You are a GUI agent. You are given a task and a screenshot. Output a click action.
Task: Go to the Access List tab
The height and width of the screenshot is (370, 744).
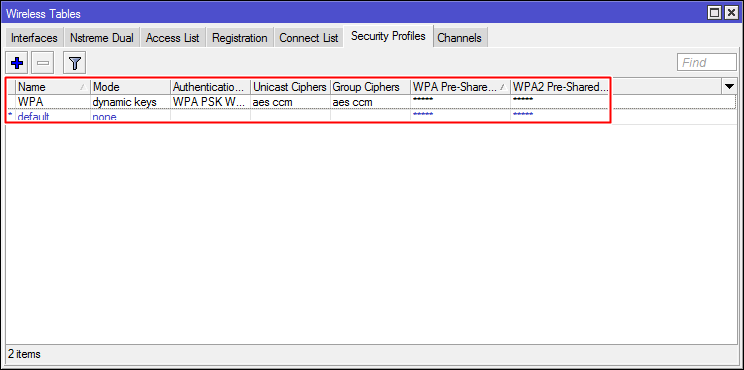click(x=173, y=38)
